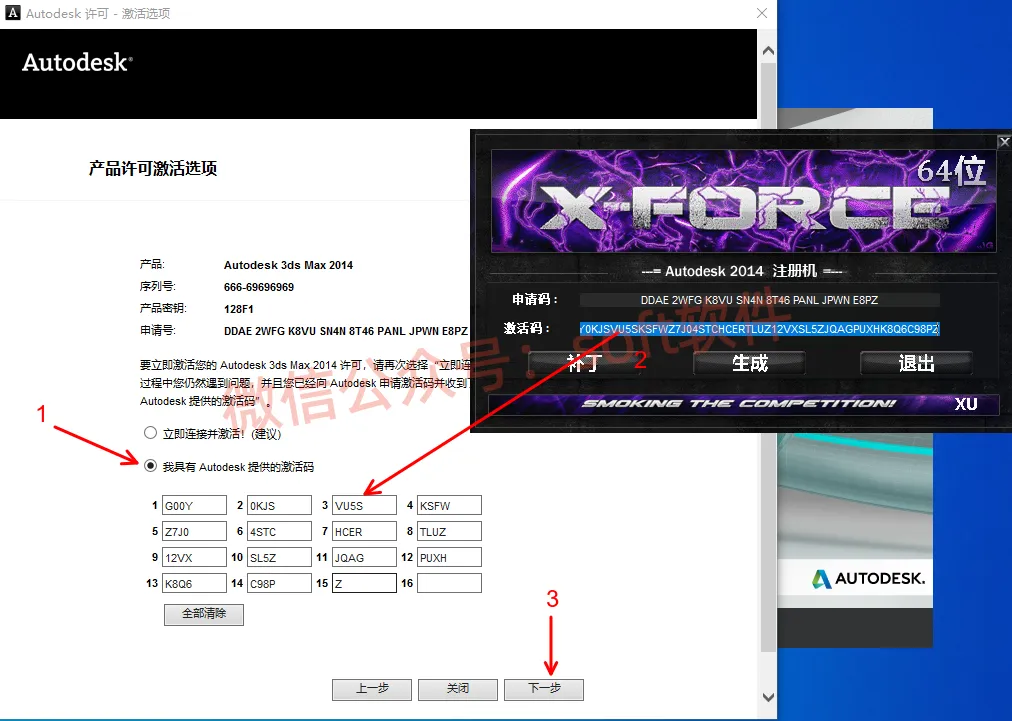The height and width of the screenshot is (721, 1012).
Task: Click the scrollbar up arrow
Action: coord(768,50)
